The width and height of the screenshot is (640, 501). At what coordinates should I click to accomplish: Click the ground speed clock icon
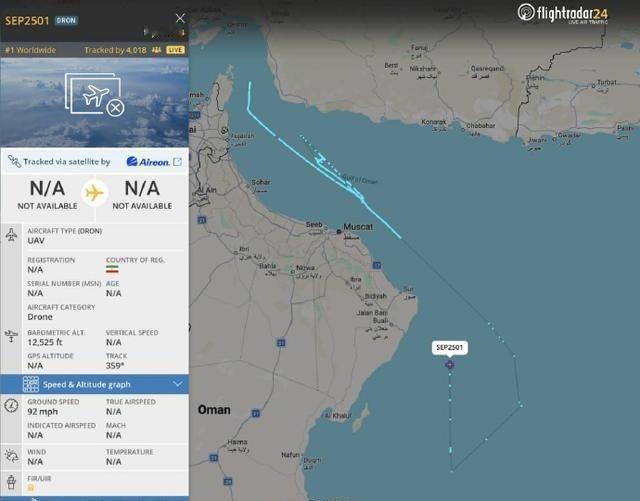point(11,405)
